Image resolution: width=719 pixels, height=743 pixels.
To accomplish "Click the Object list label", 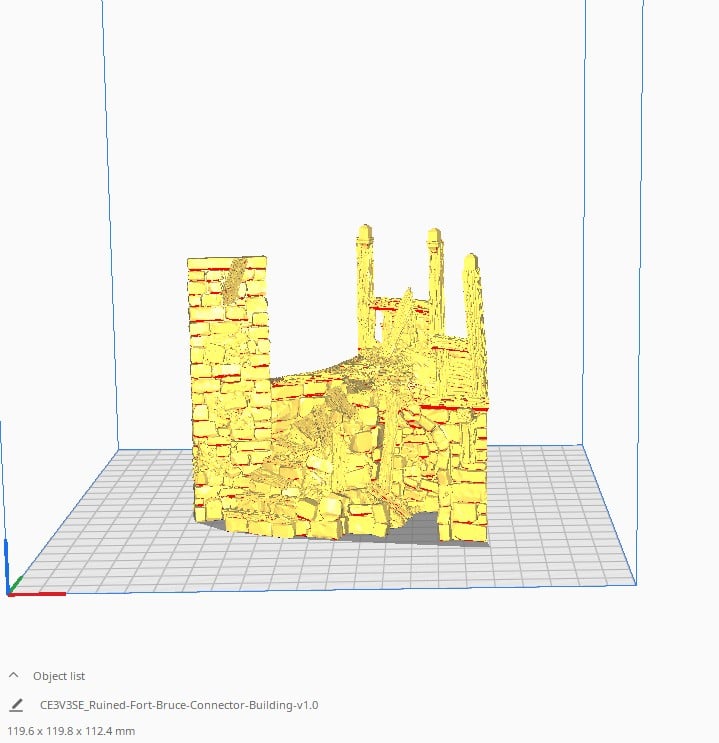I will pyautogui.click(x=58, y=676).
